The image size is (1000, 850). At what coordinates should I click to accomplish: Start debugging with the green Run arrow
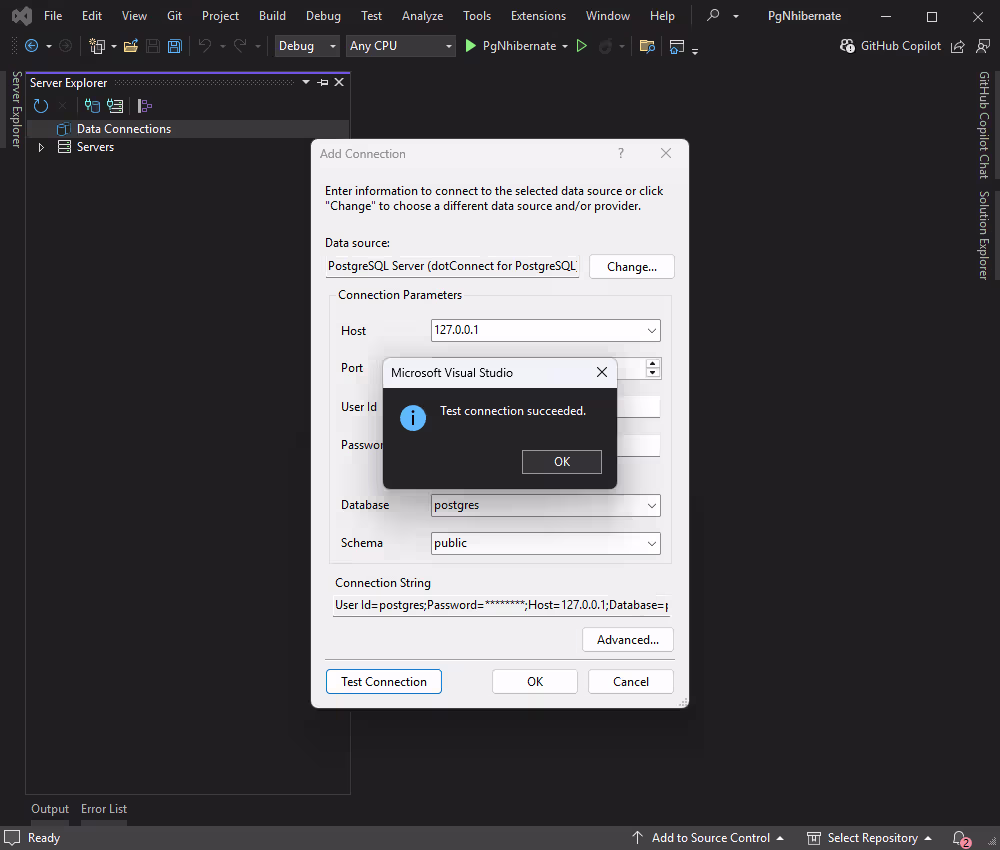coord(470,46)
